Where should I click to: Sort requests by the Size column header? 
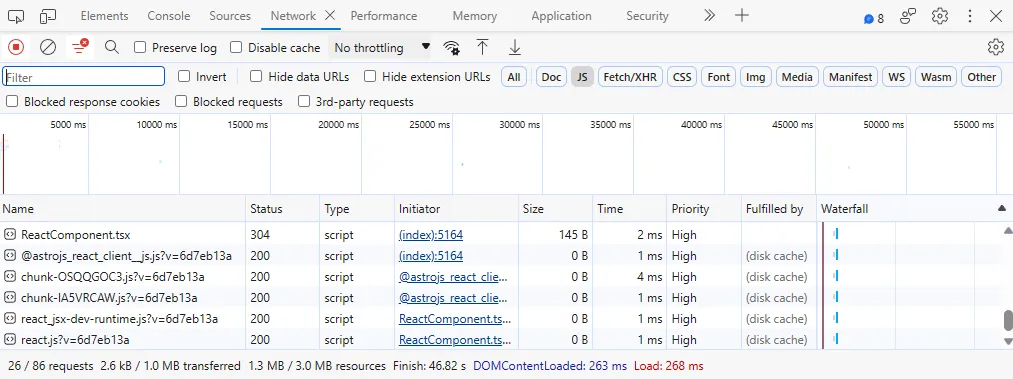click(x=555, y=209)
